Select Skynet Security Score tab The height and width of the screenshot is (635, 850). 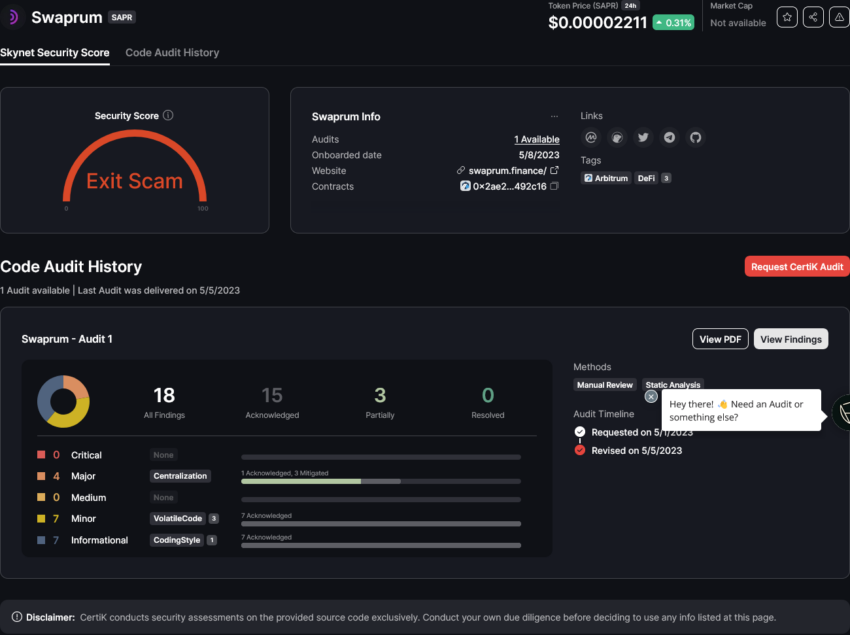(55, 53)
